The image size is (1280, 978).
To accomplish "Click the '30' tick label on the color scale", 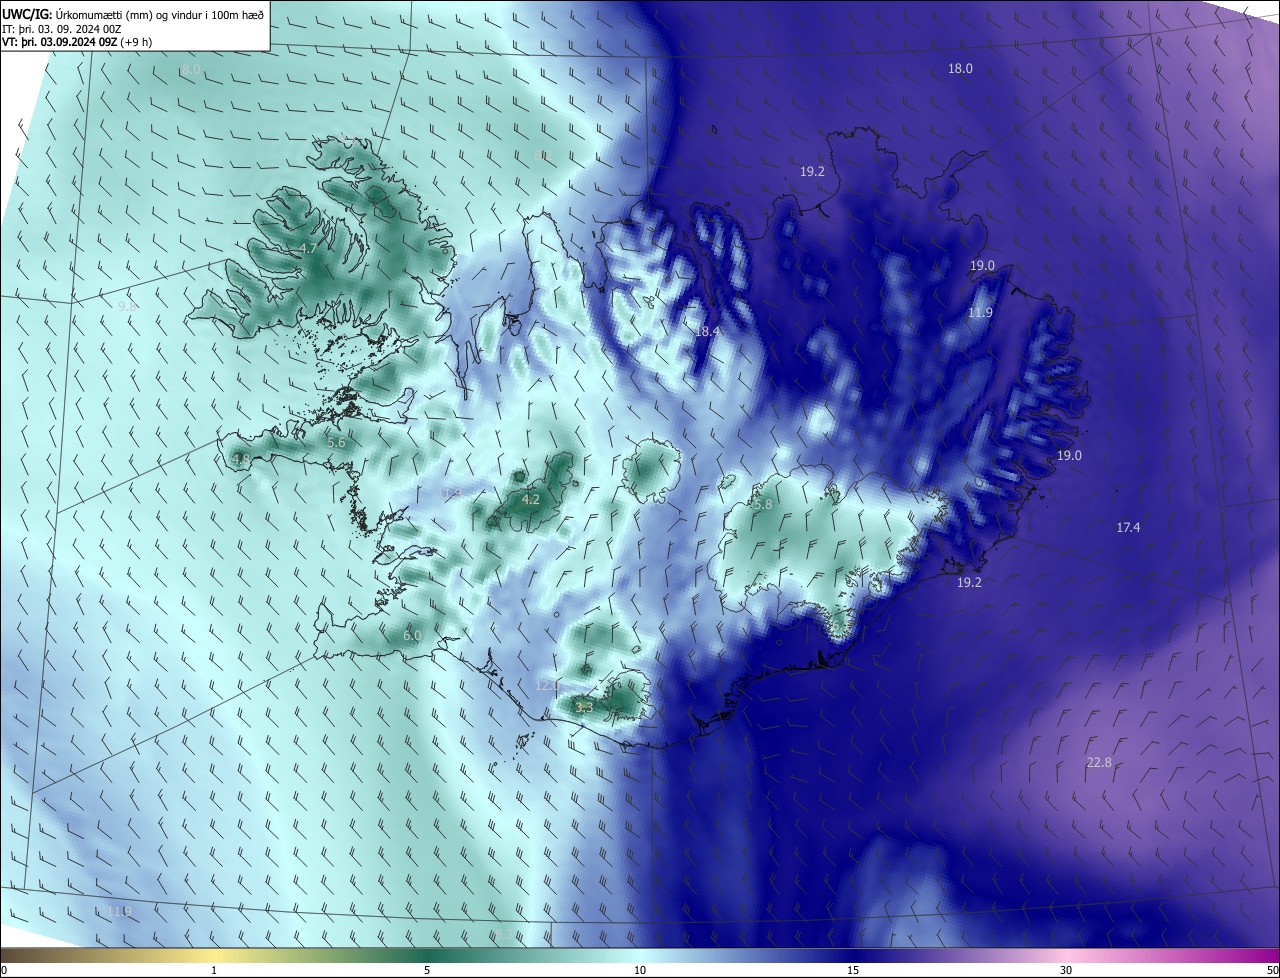I will pos(1066,970).
